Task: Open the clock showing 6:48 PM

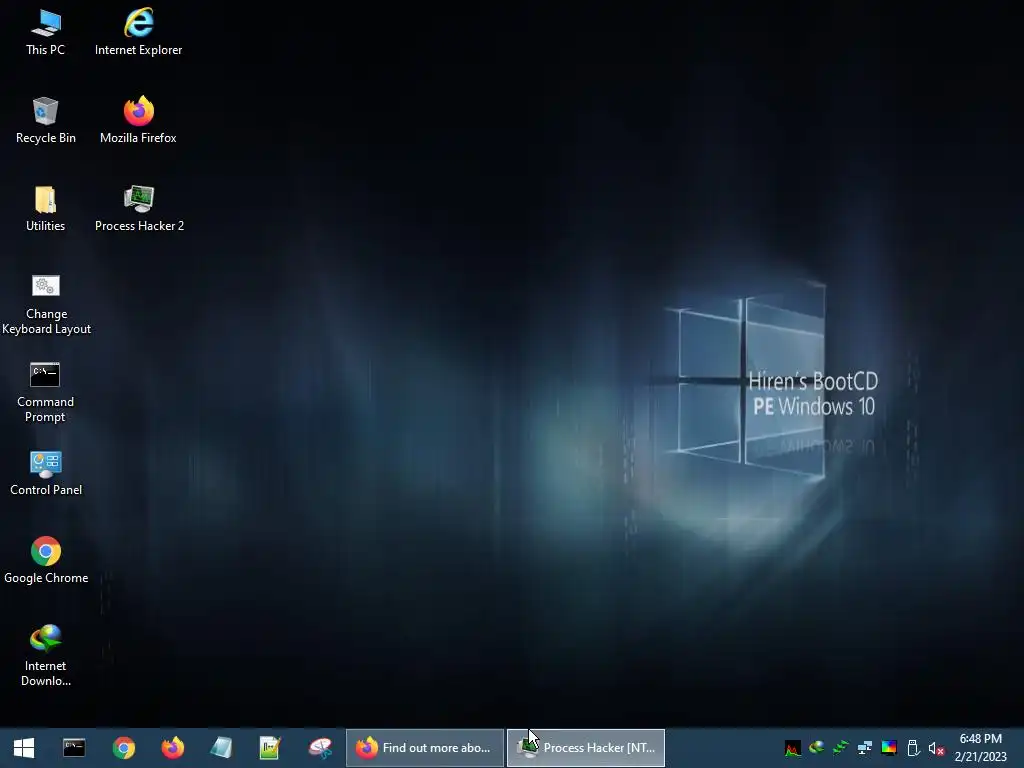Action: click(980, 748)
